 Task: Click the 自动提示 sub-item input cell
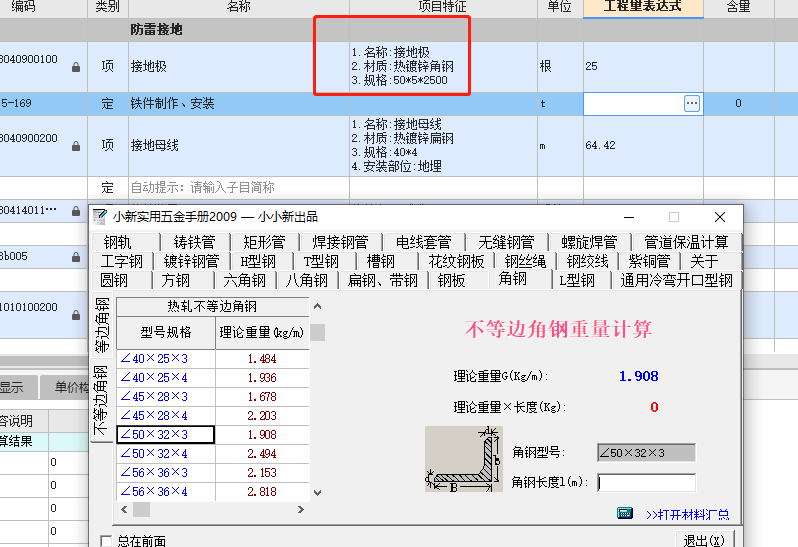point(239,187)
